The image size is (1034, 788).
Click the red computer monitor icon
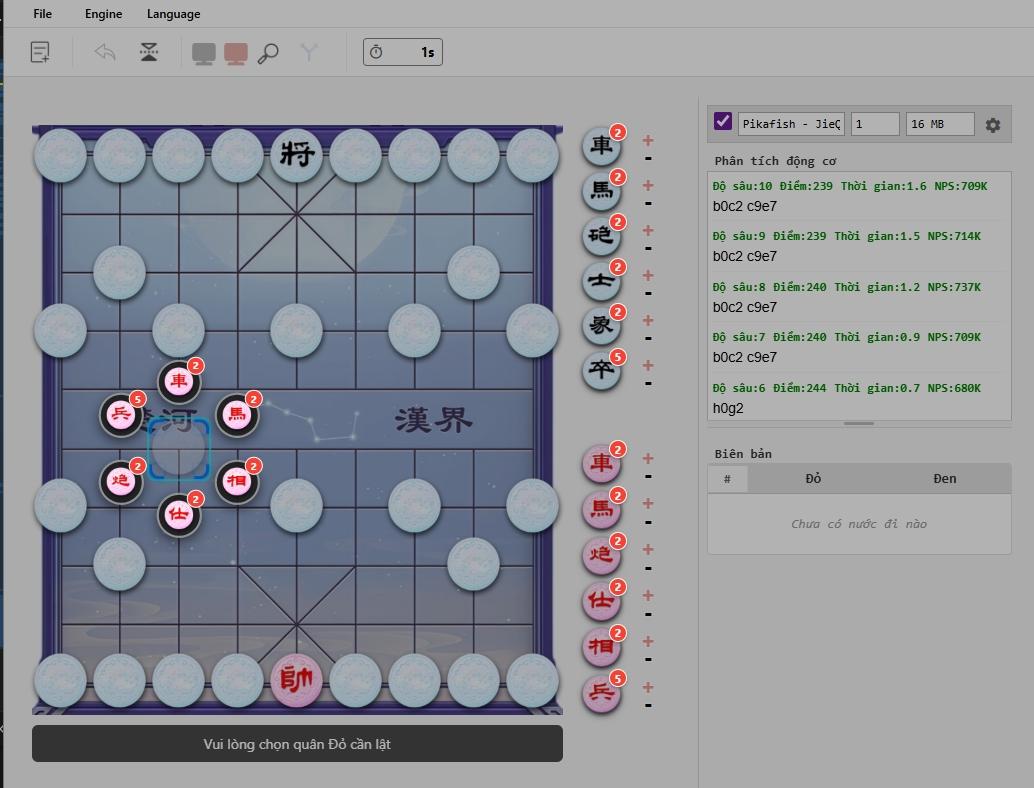[236, 53]
